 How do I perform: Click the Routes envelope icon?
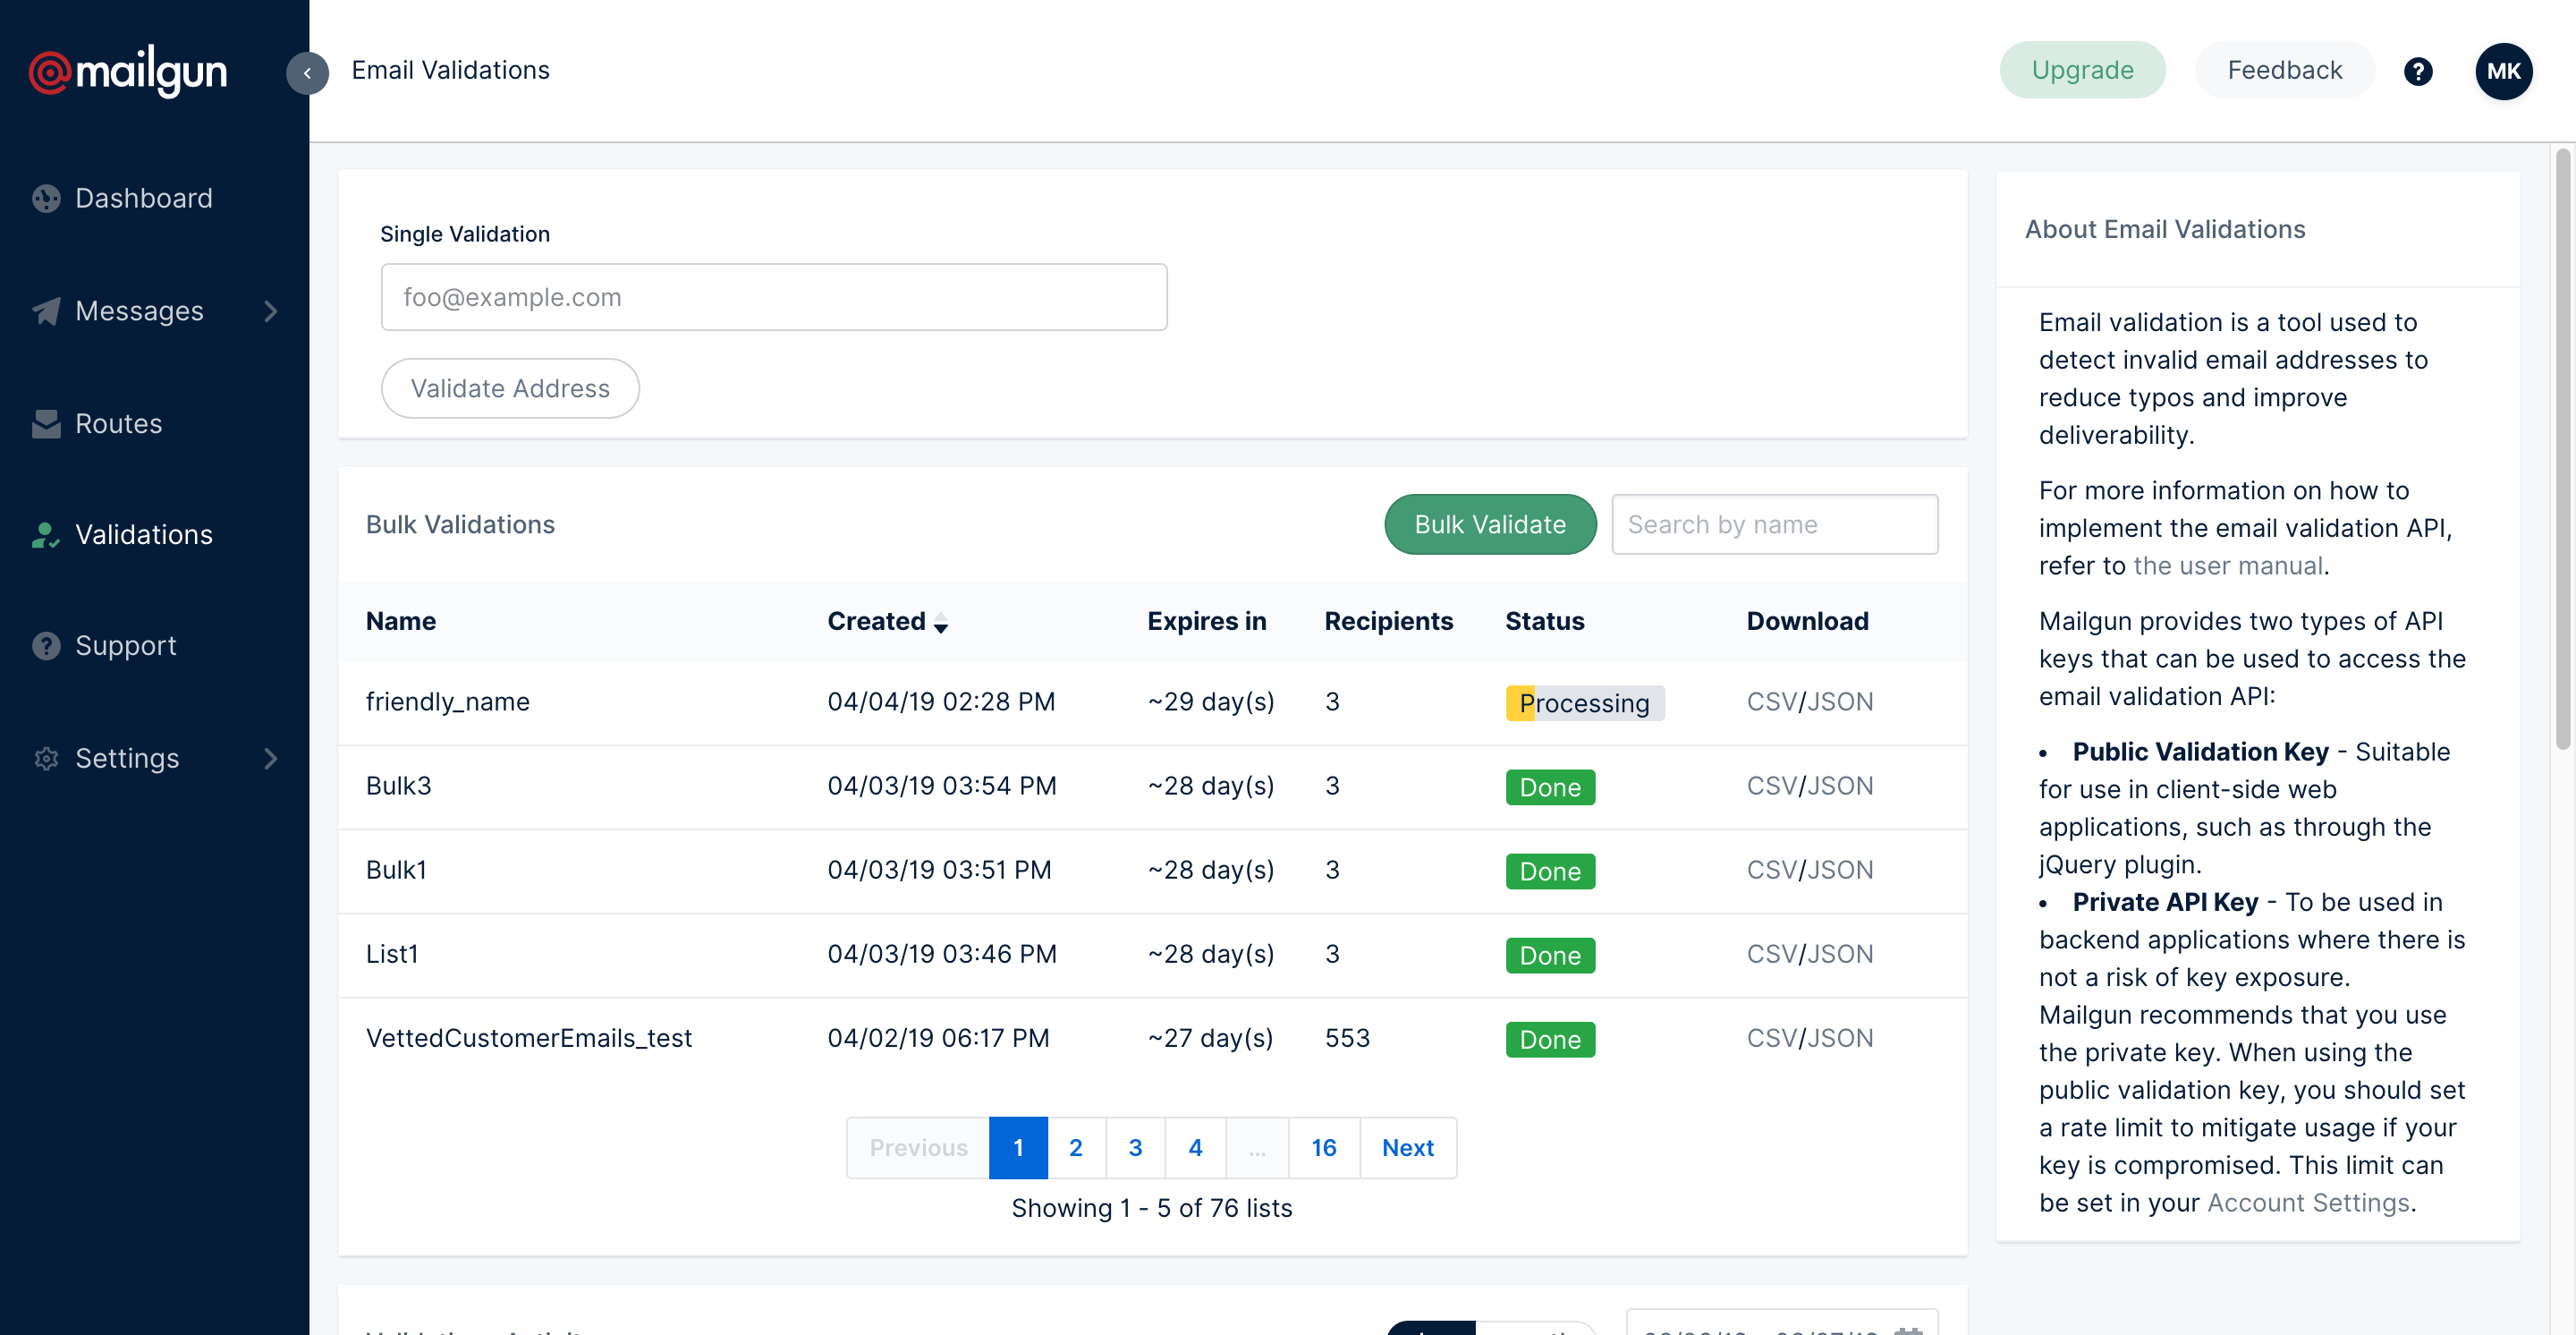point(46,423)
